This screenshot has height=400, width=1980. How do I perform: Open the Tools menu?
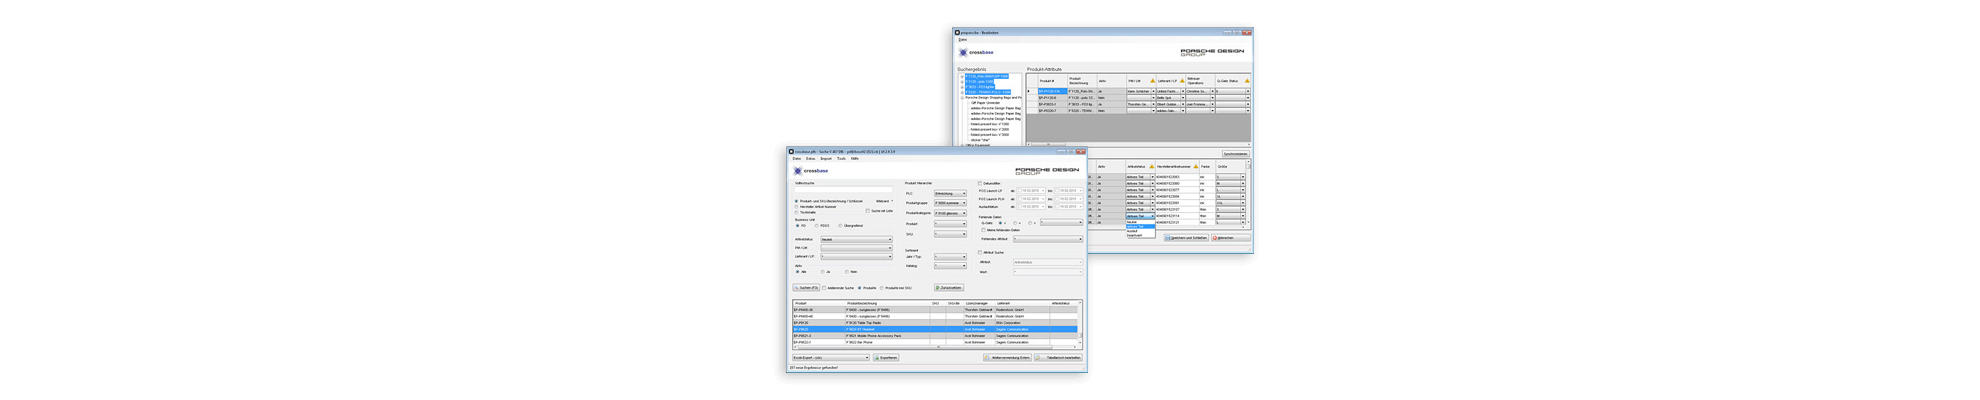pyautogui.click(x=841, y=158)
